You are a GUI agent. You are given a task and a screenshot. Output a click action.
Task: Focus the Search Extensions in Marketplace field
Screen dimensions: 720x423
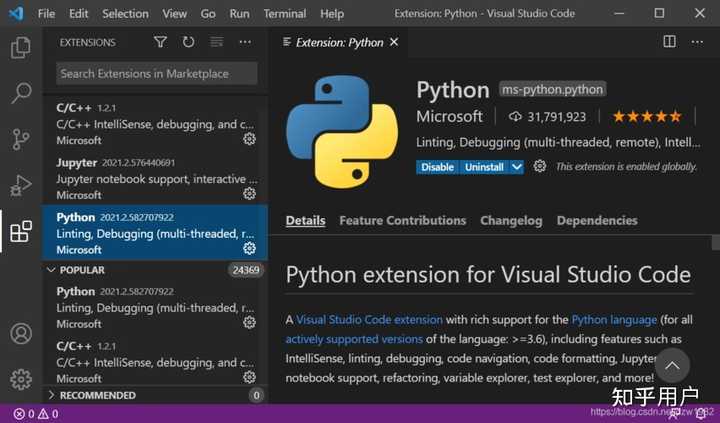157,73
